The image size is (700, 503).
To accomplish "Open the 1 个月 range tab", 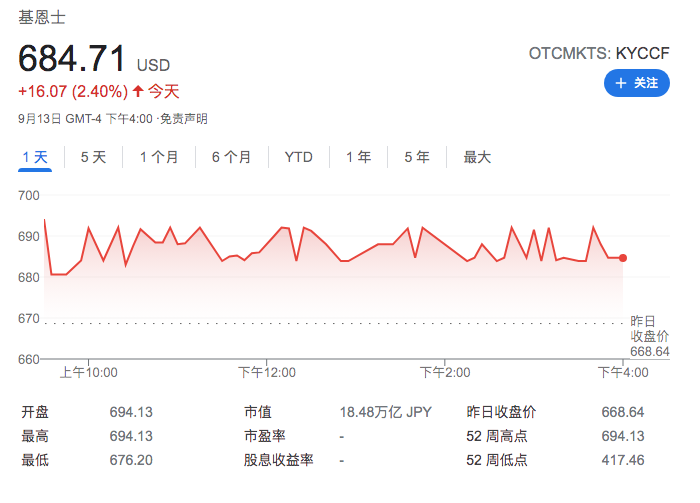I will 159,157.
